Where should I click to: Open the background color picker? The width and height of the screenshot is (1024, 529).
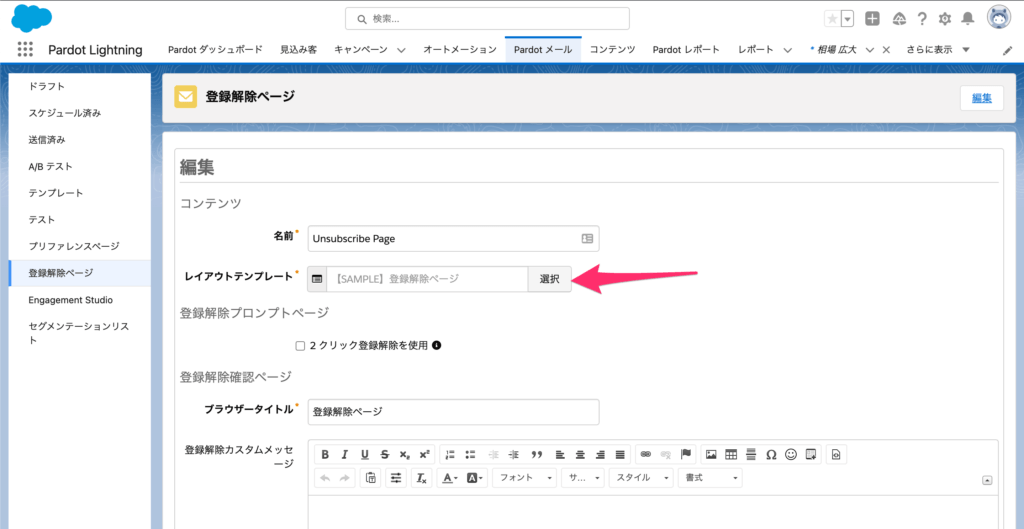(475, 478)
